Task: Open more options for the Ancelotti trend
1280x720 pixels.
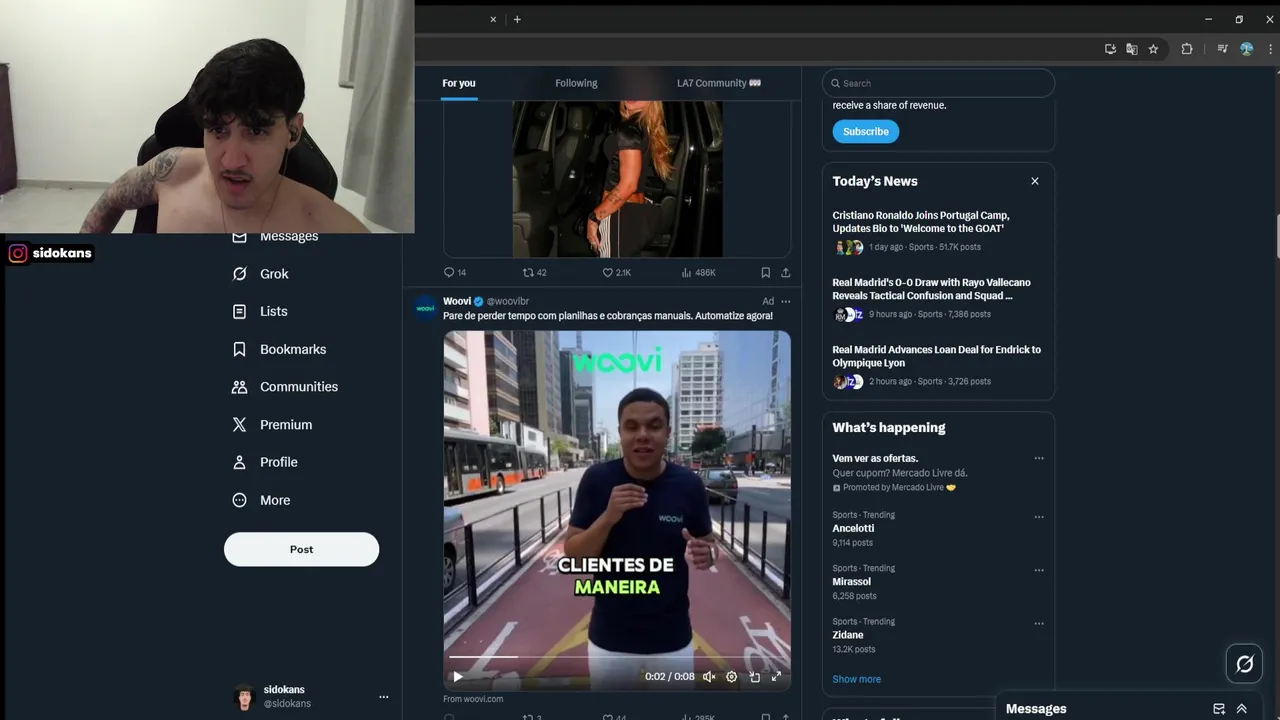Action: [x=1039, y=517]
